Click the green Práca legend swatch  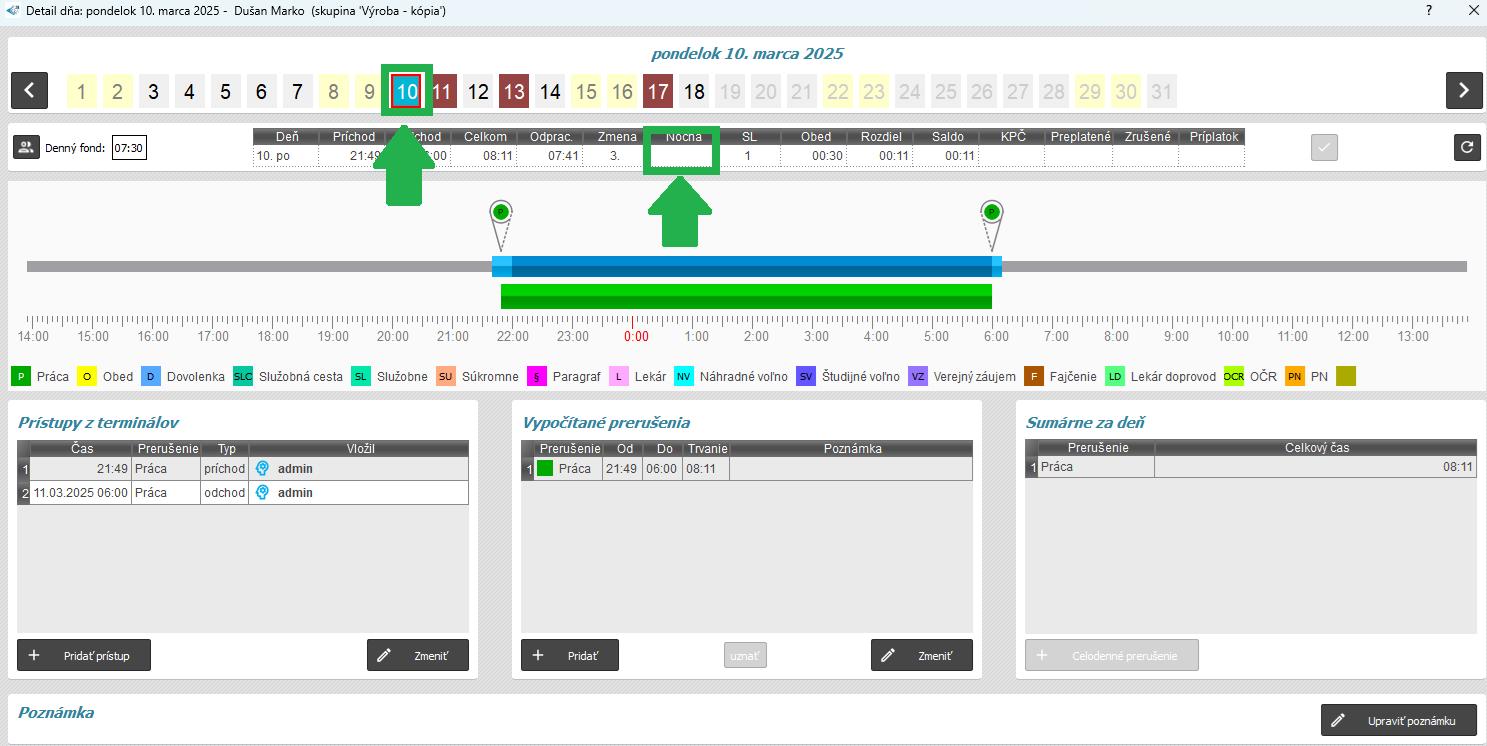(20, 377)
